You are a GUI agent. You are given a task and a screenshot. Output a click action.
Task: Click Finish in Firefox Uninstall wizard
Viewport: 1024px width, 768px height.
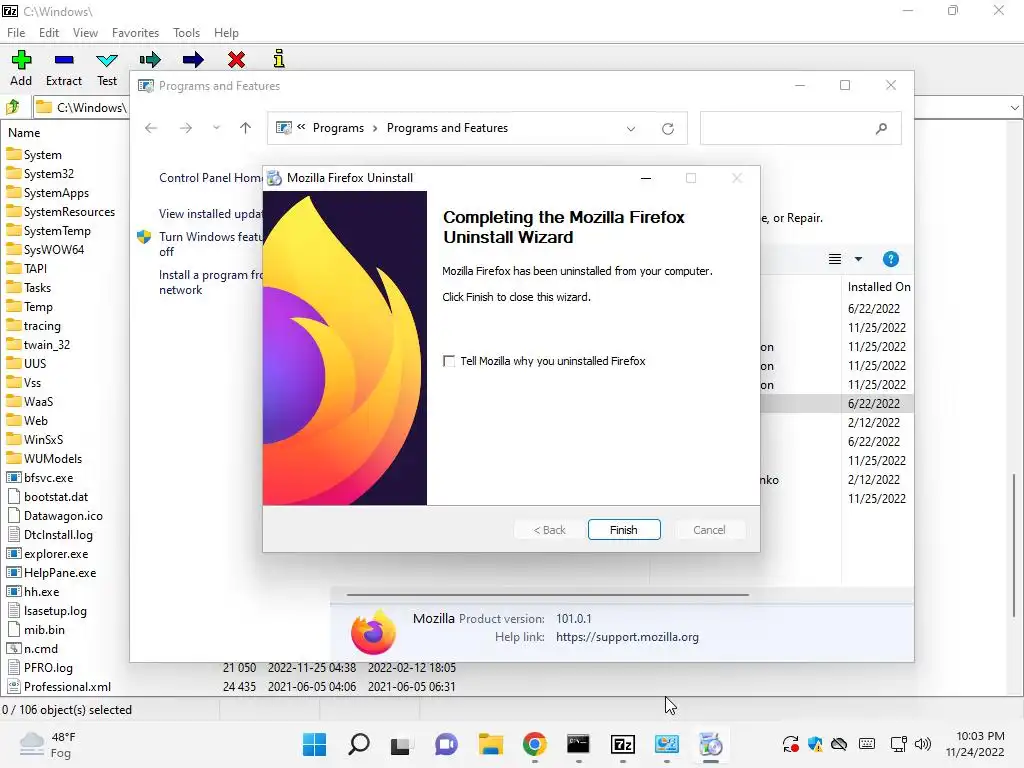coord(624,530)
